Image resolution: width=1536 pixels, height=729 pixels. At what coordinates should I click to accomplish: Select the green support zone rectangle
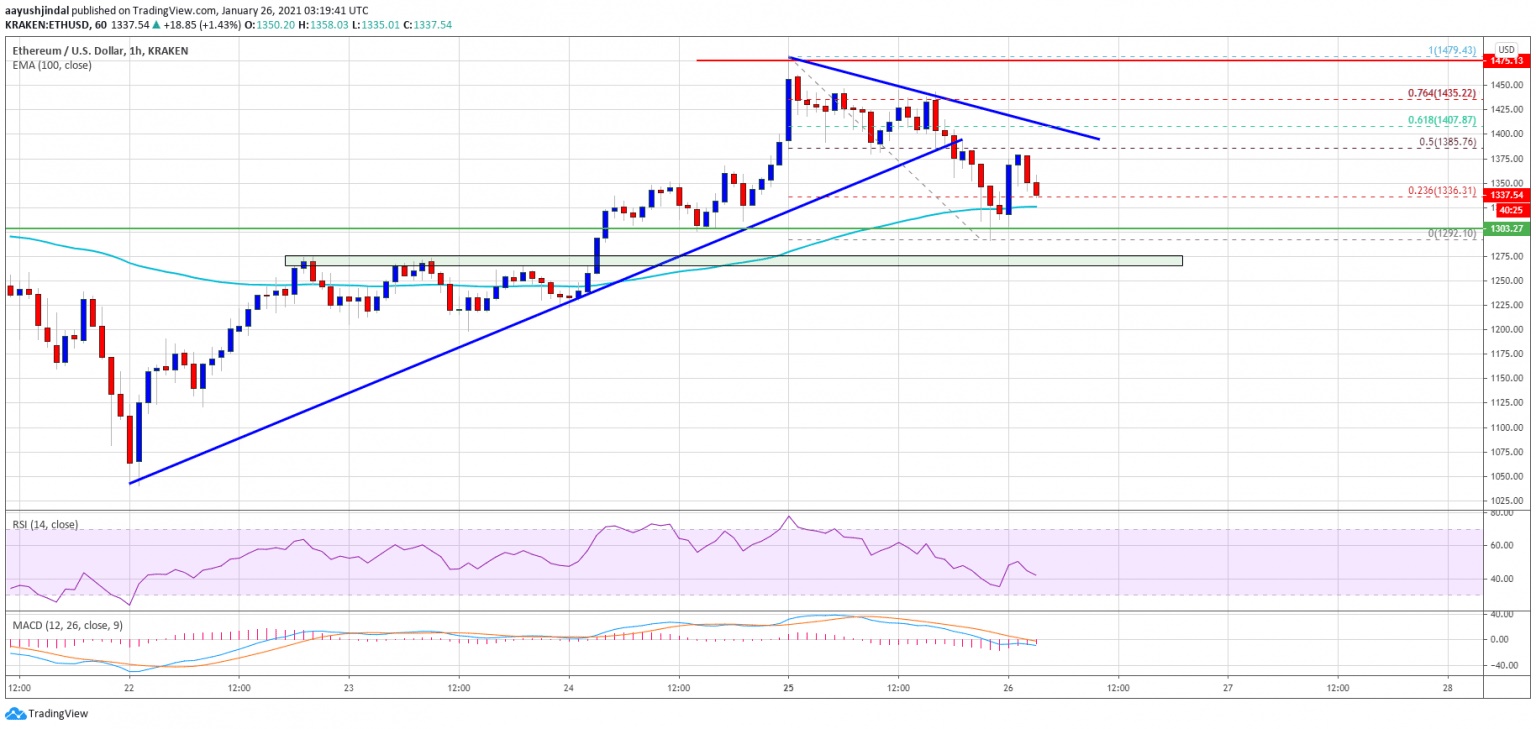click(733, 261)
